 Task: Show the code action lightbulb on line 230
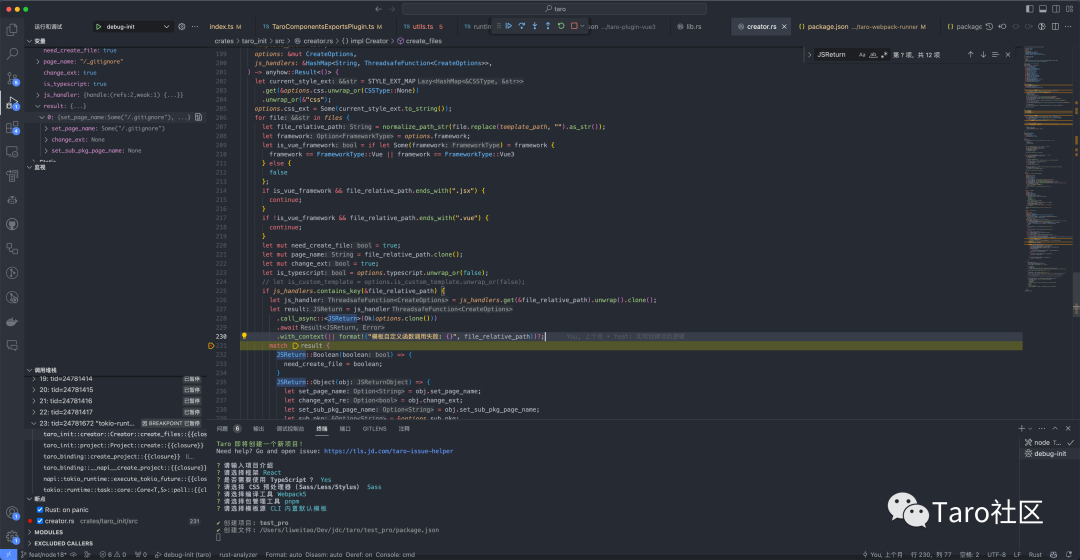244,336
